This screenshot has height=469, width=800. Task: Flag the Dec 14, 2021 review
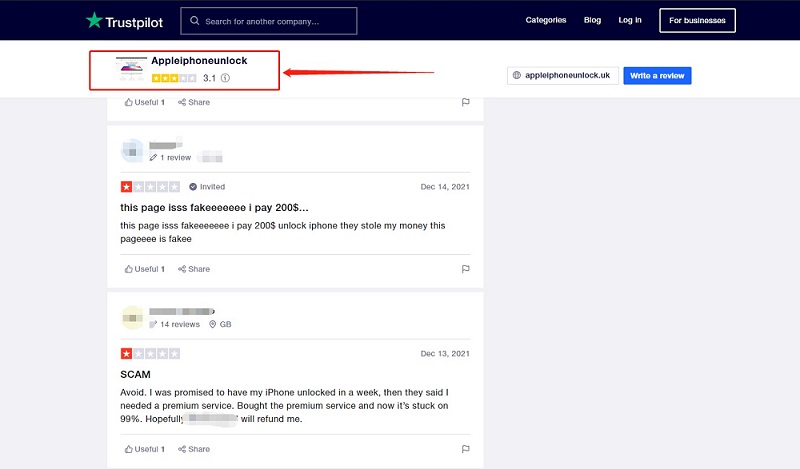click(x=465, y=269)
